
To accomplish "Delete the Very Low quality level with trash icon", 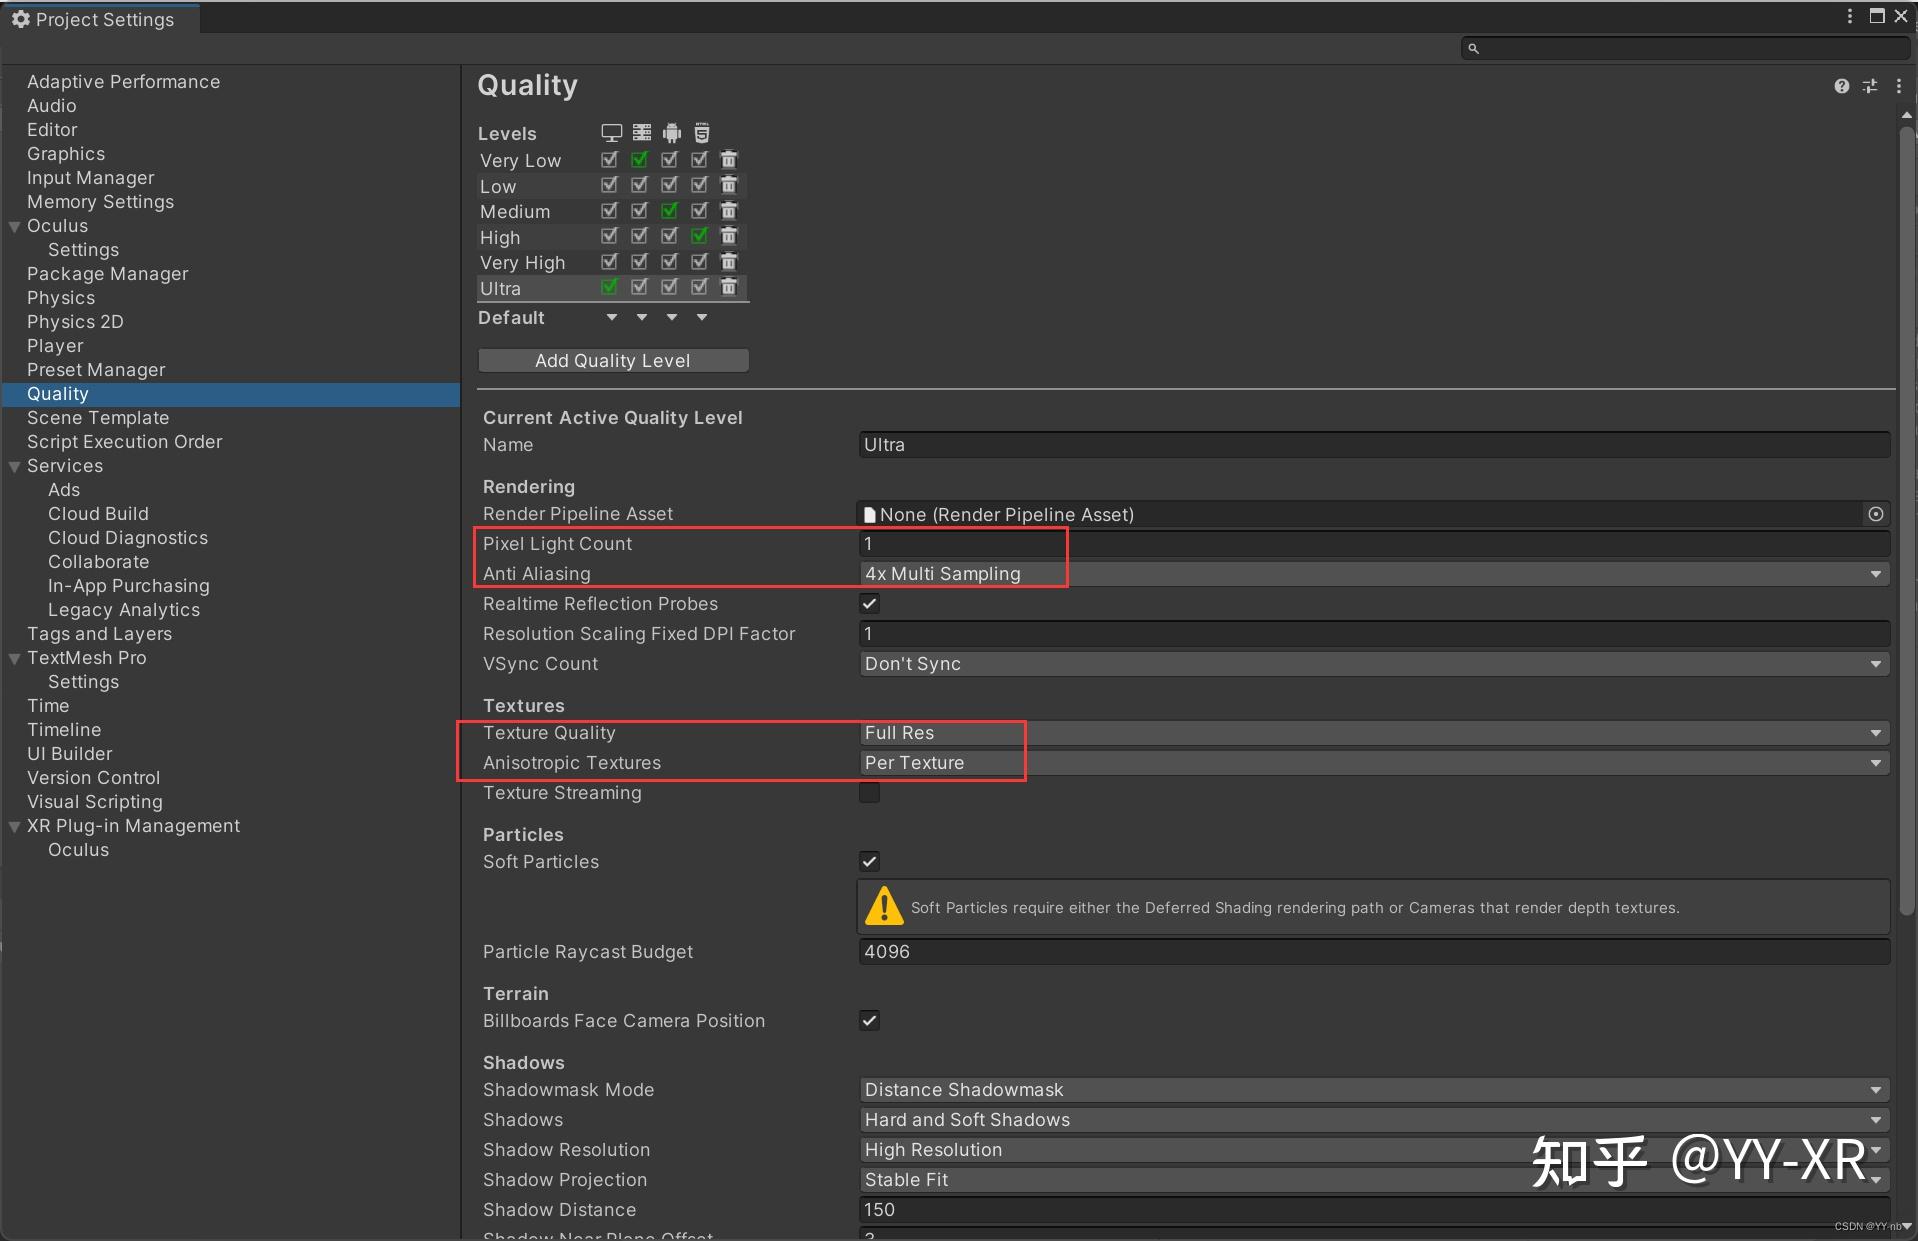I will (x=728, y=159).
